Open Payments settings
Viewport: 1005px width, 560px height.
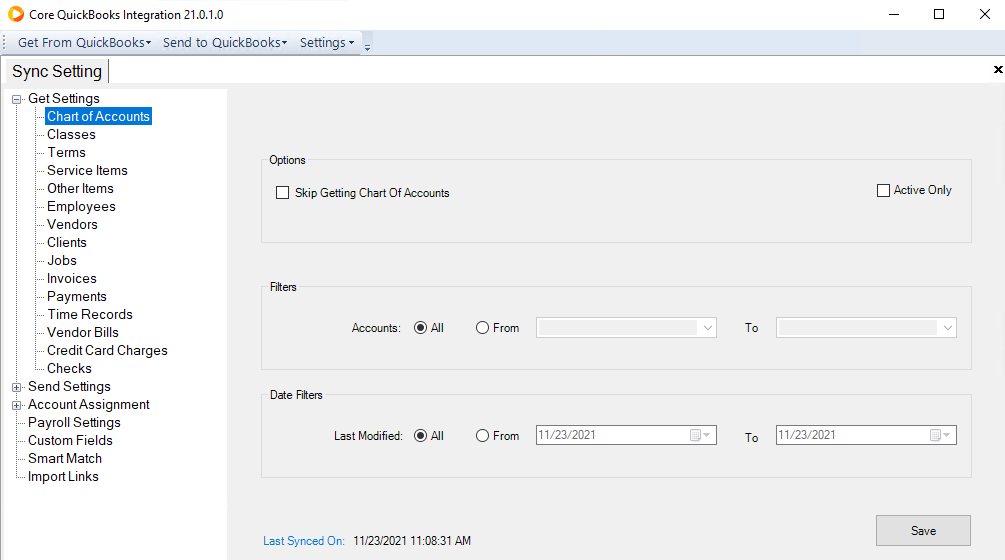pos(77,297)
